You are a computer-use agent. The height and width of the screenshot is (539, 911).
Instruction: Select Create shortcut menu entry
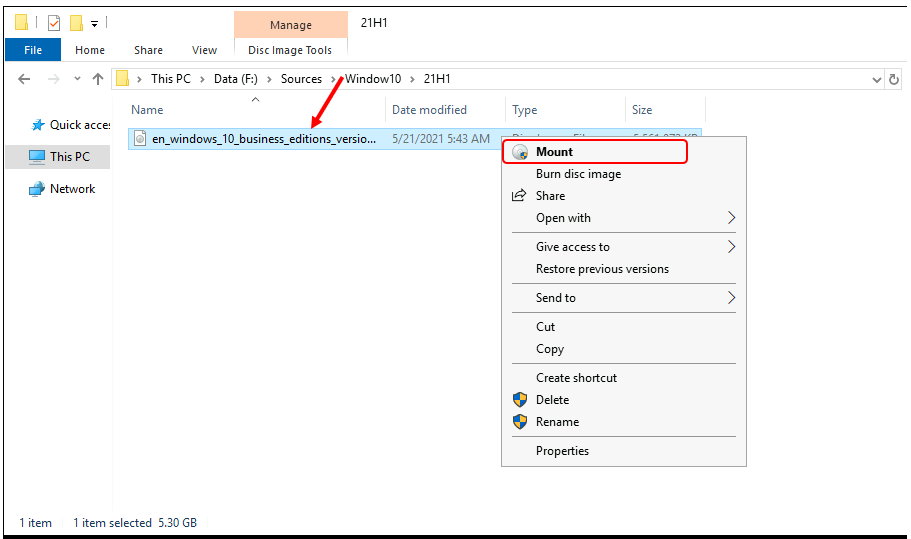coord(623,378)
